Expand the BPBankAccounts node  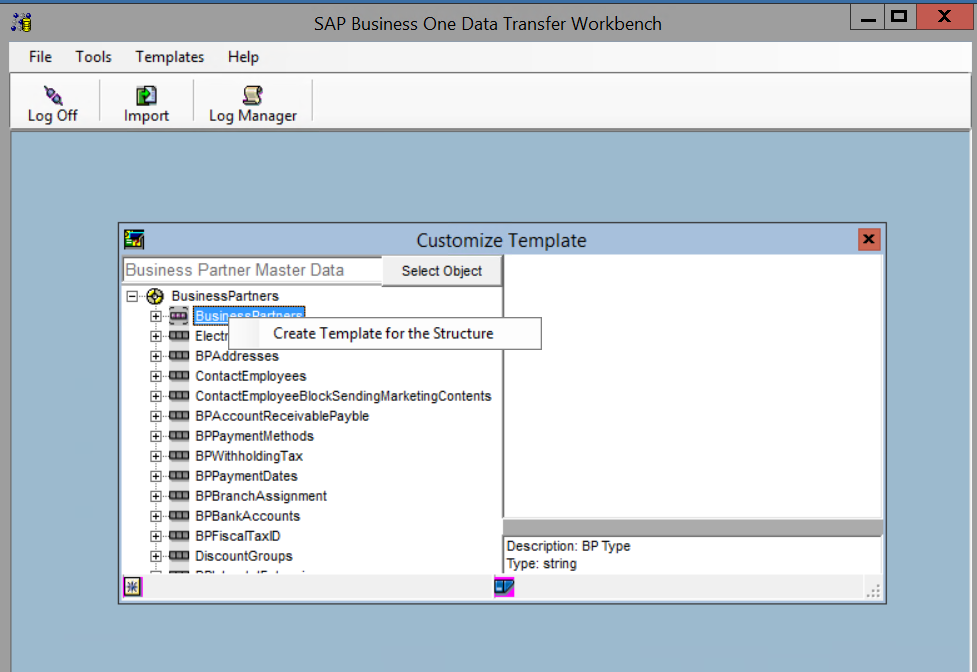(156, 516)
